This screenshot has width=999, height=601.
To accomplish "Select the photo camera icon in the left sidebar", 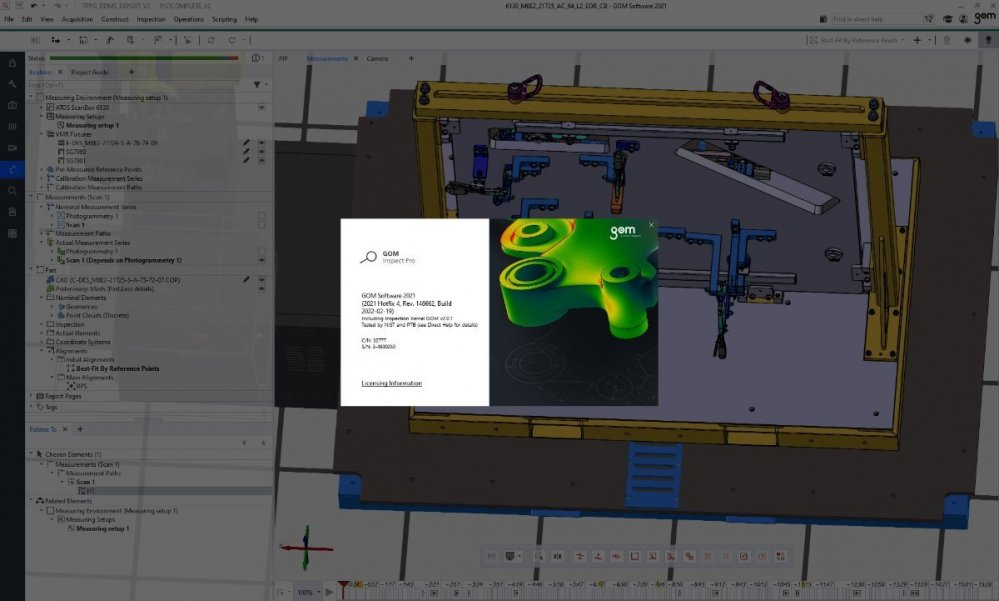I will (x=12, y=105).
